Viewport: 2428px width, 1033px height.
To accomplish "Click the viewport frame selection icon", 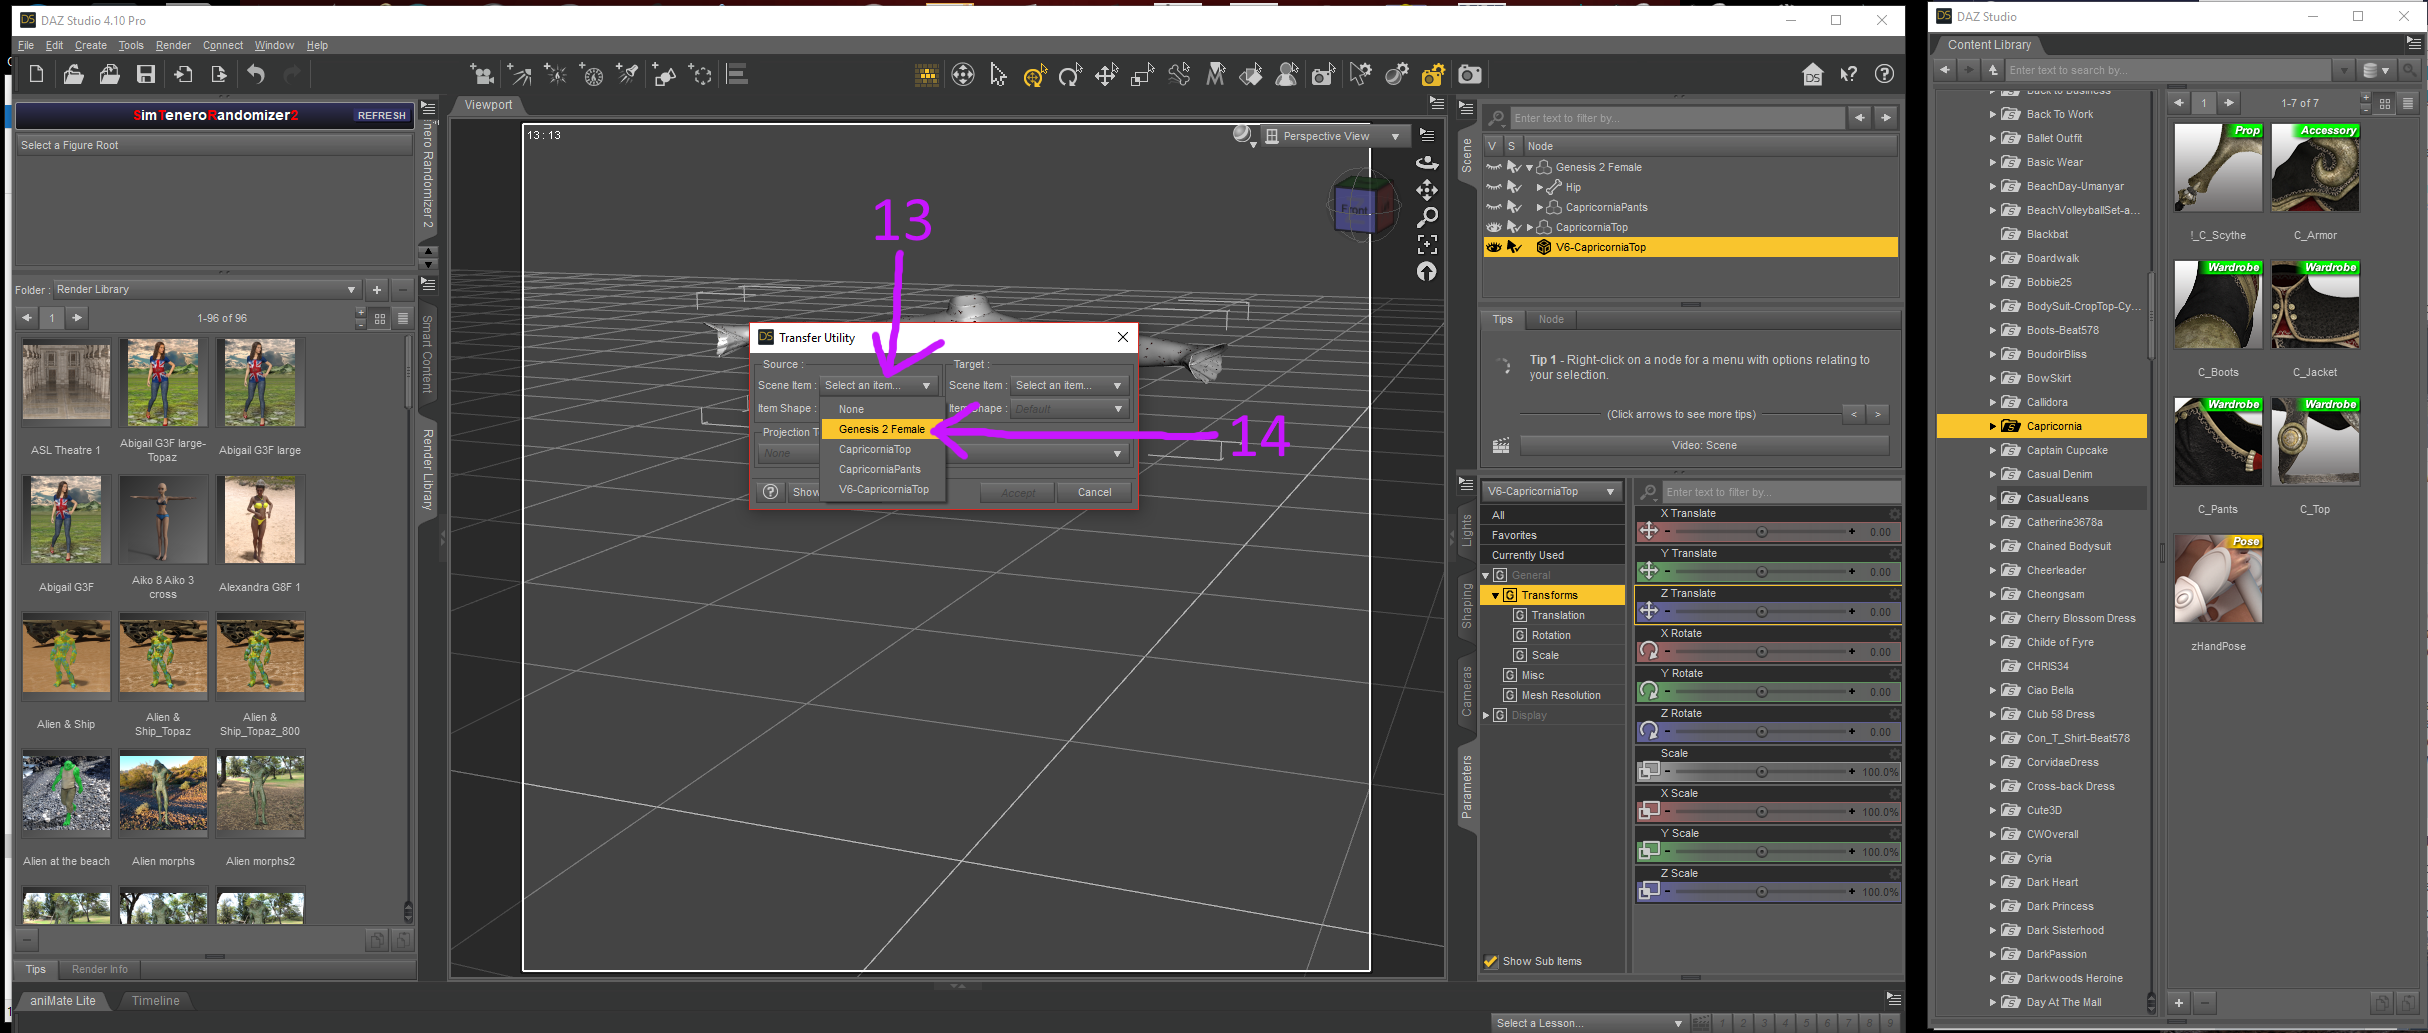I will [1427, 244].
